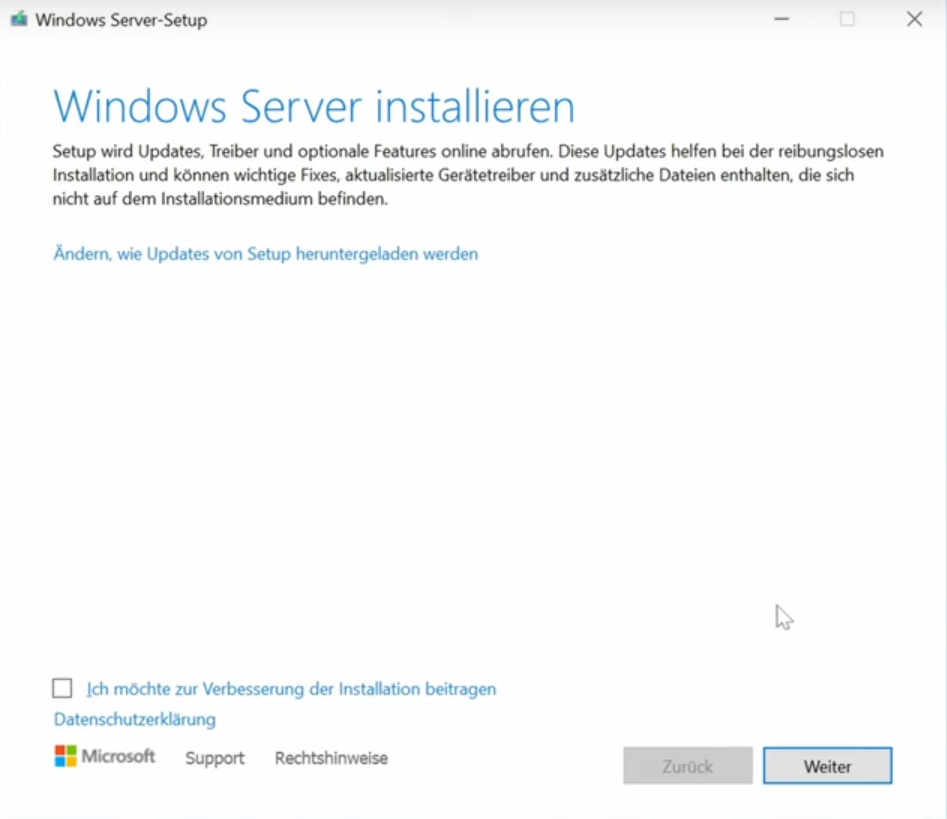Click the Microsoft wordmark text
The height and width of the screenshot is (819, 947).
click(x=118, y=756)
